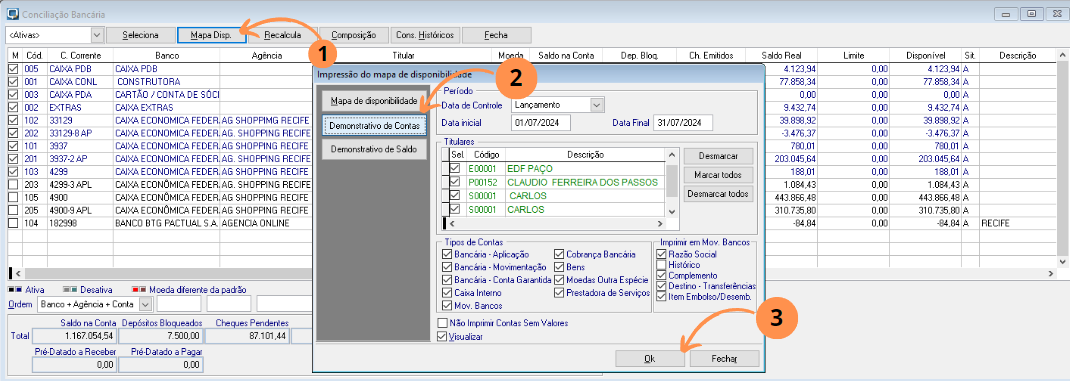Toggle Prestadora de Serviços checkbox
1070x381 pixels.
(x=559, y=293)
